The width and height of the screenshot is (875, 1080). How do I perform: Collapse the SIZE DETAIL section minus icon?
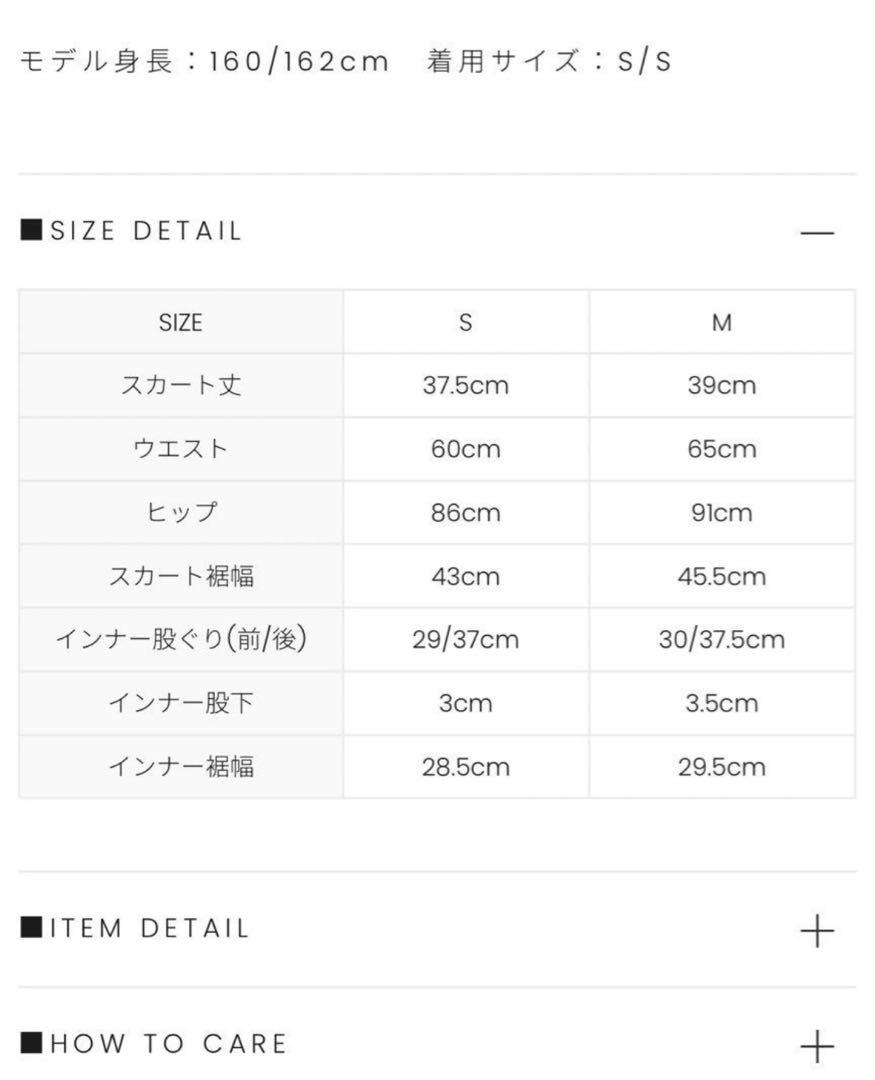pyautogui.click(x=817, y=233)
